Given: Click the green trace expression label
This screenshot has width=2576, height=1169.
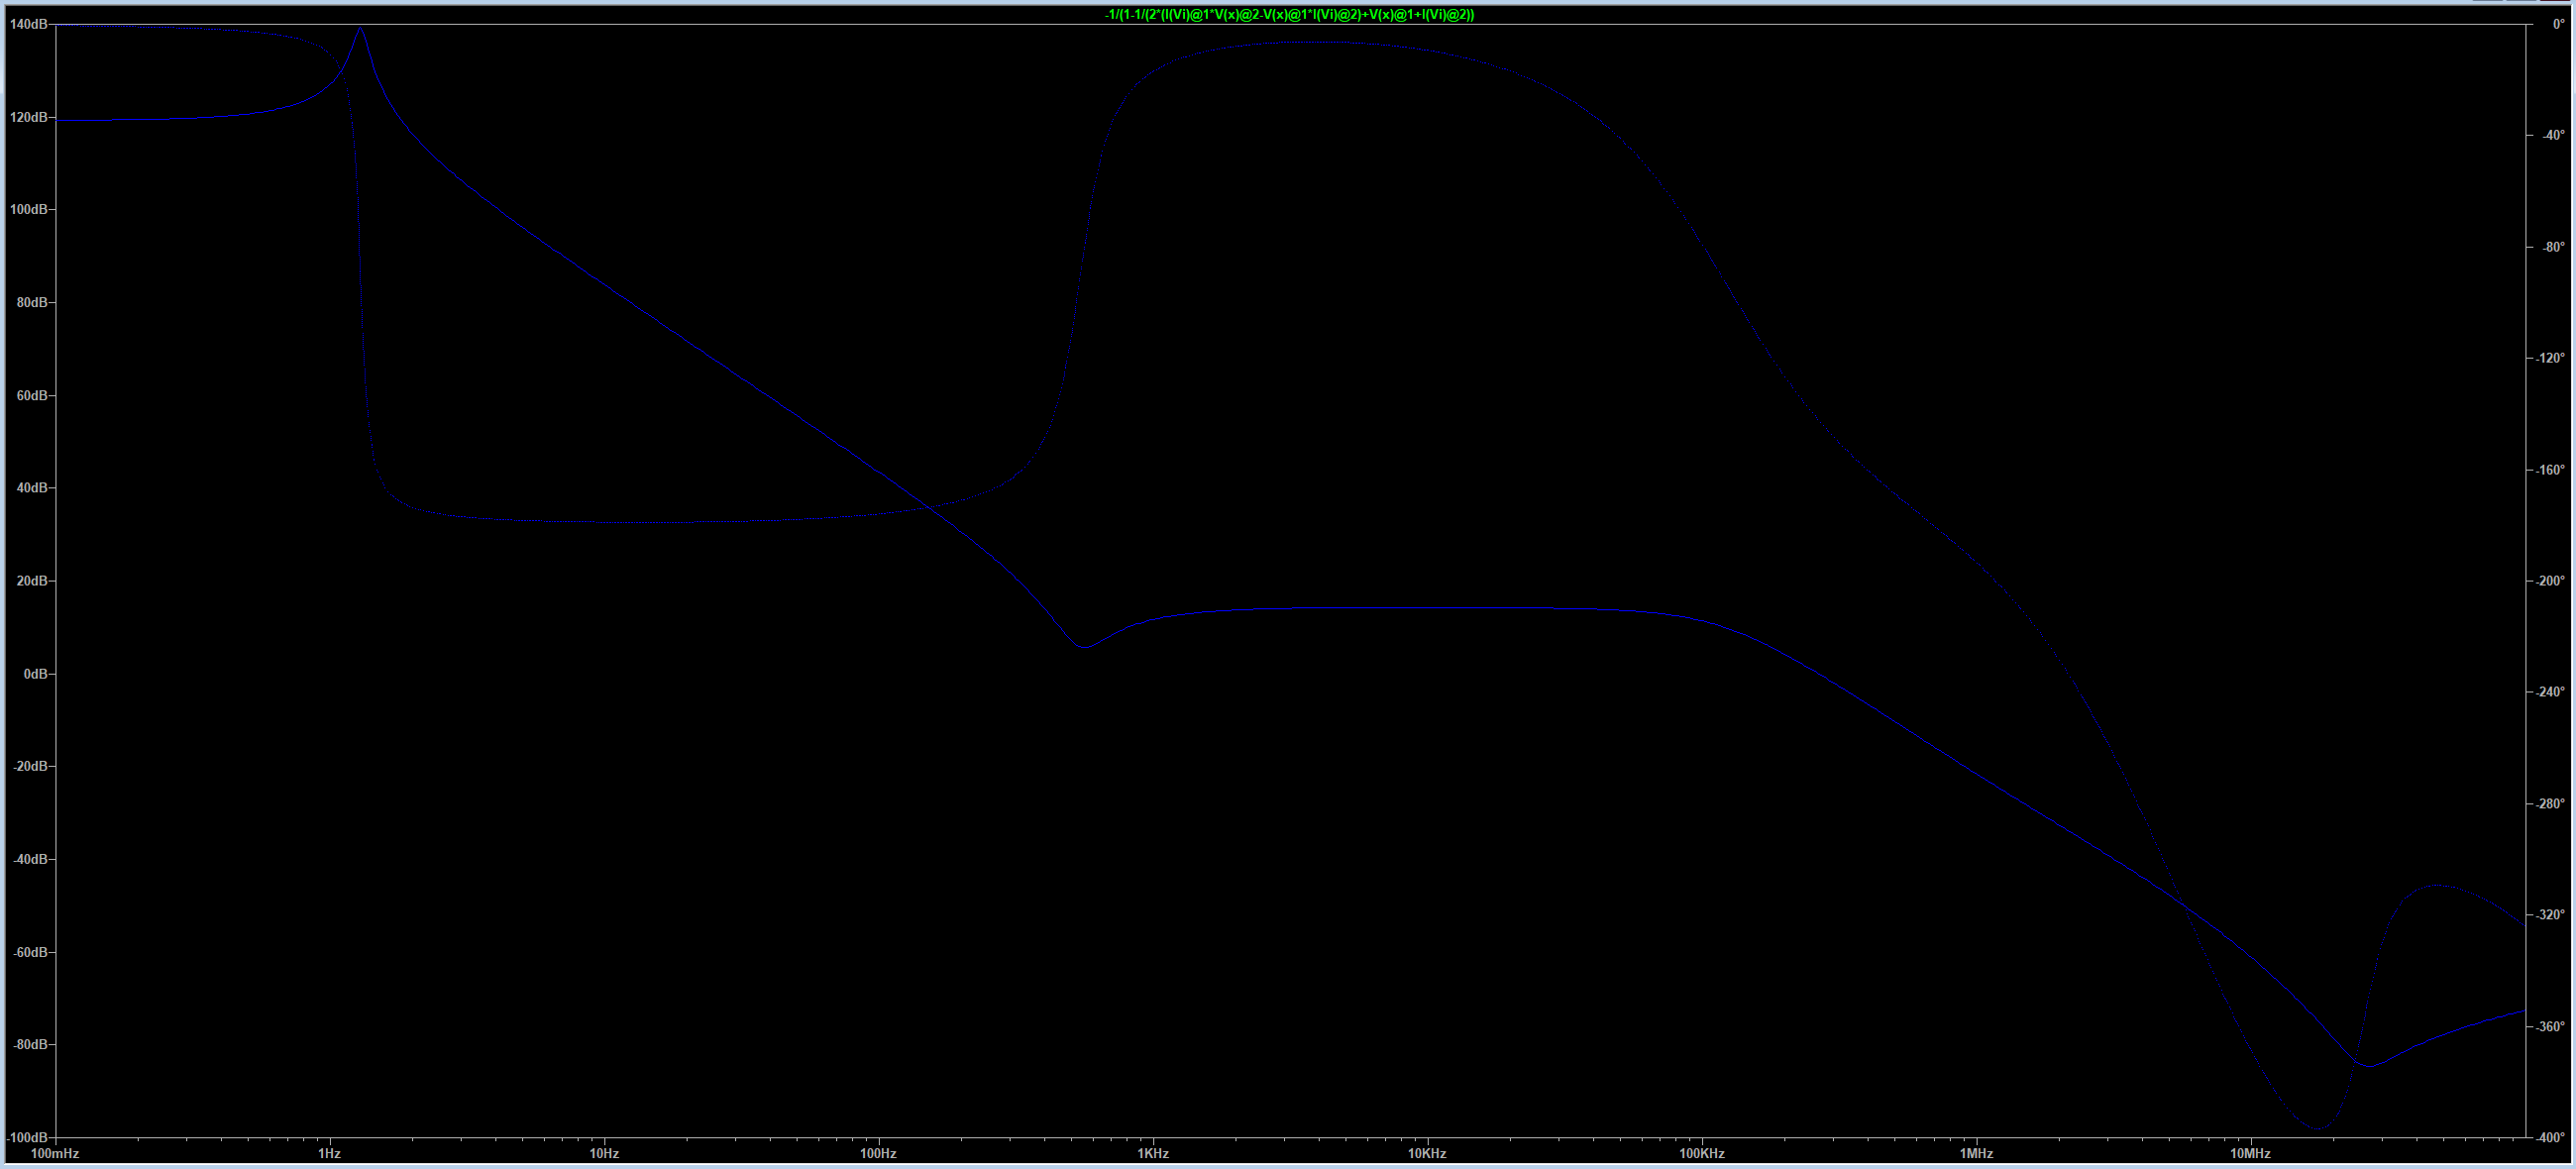Looking at the screenshot, I should click(1288, 15).
